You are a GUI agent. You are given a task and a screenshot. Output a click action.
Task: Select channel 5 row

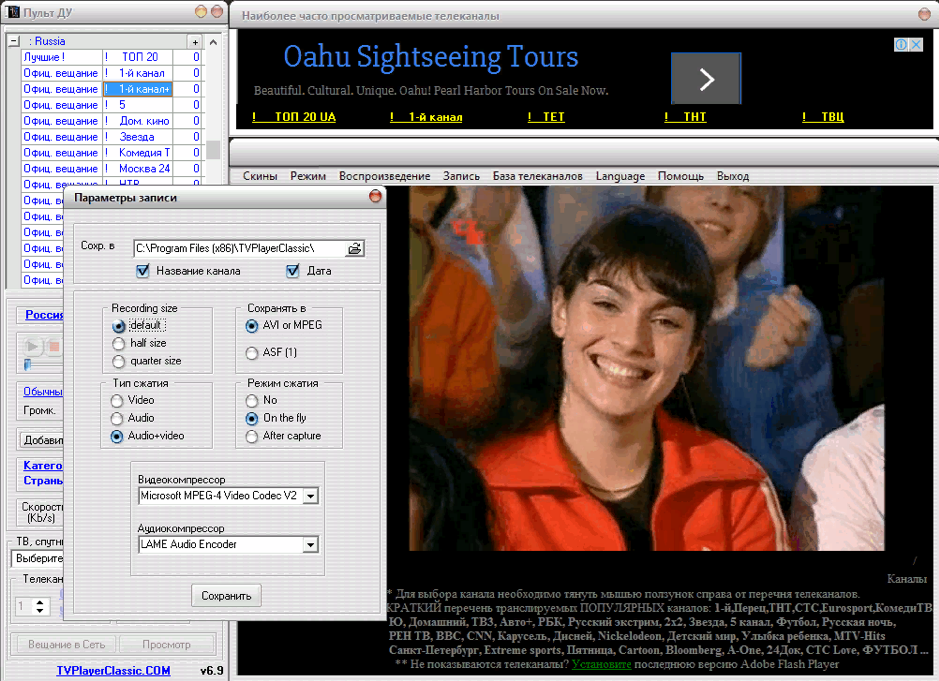[x=111, y=105]
